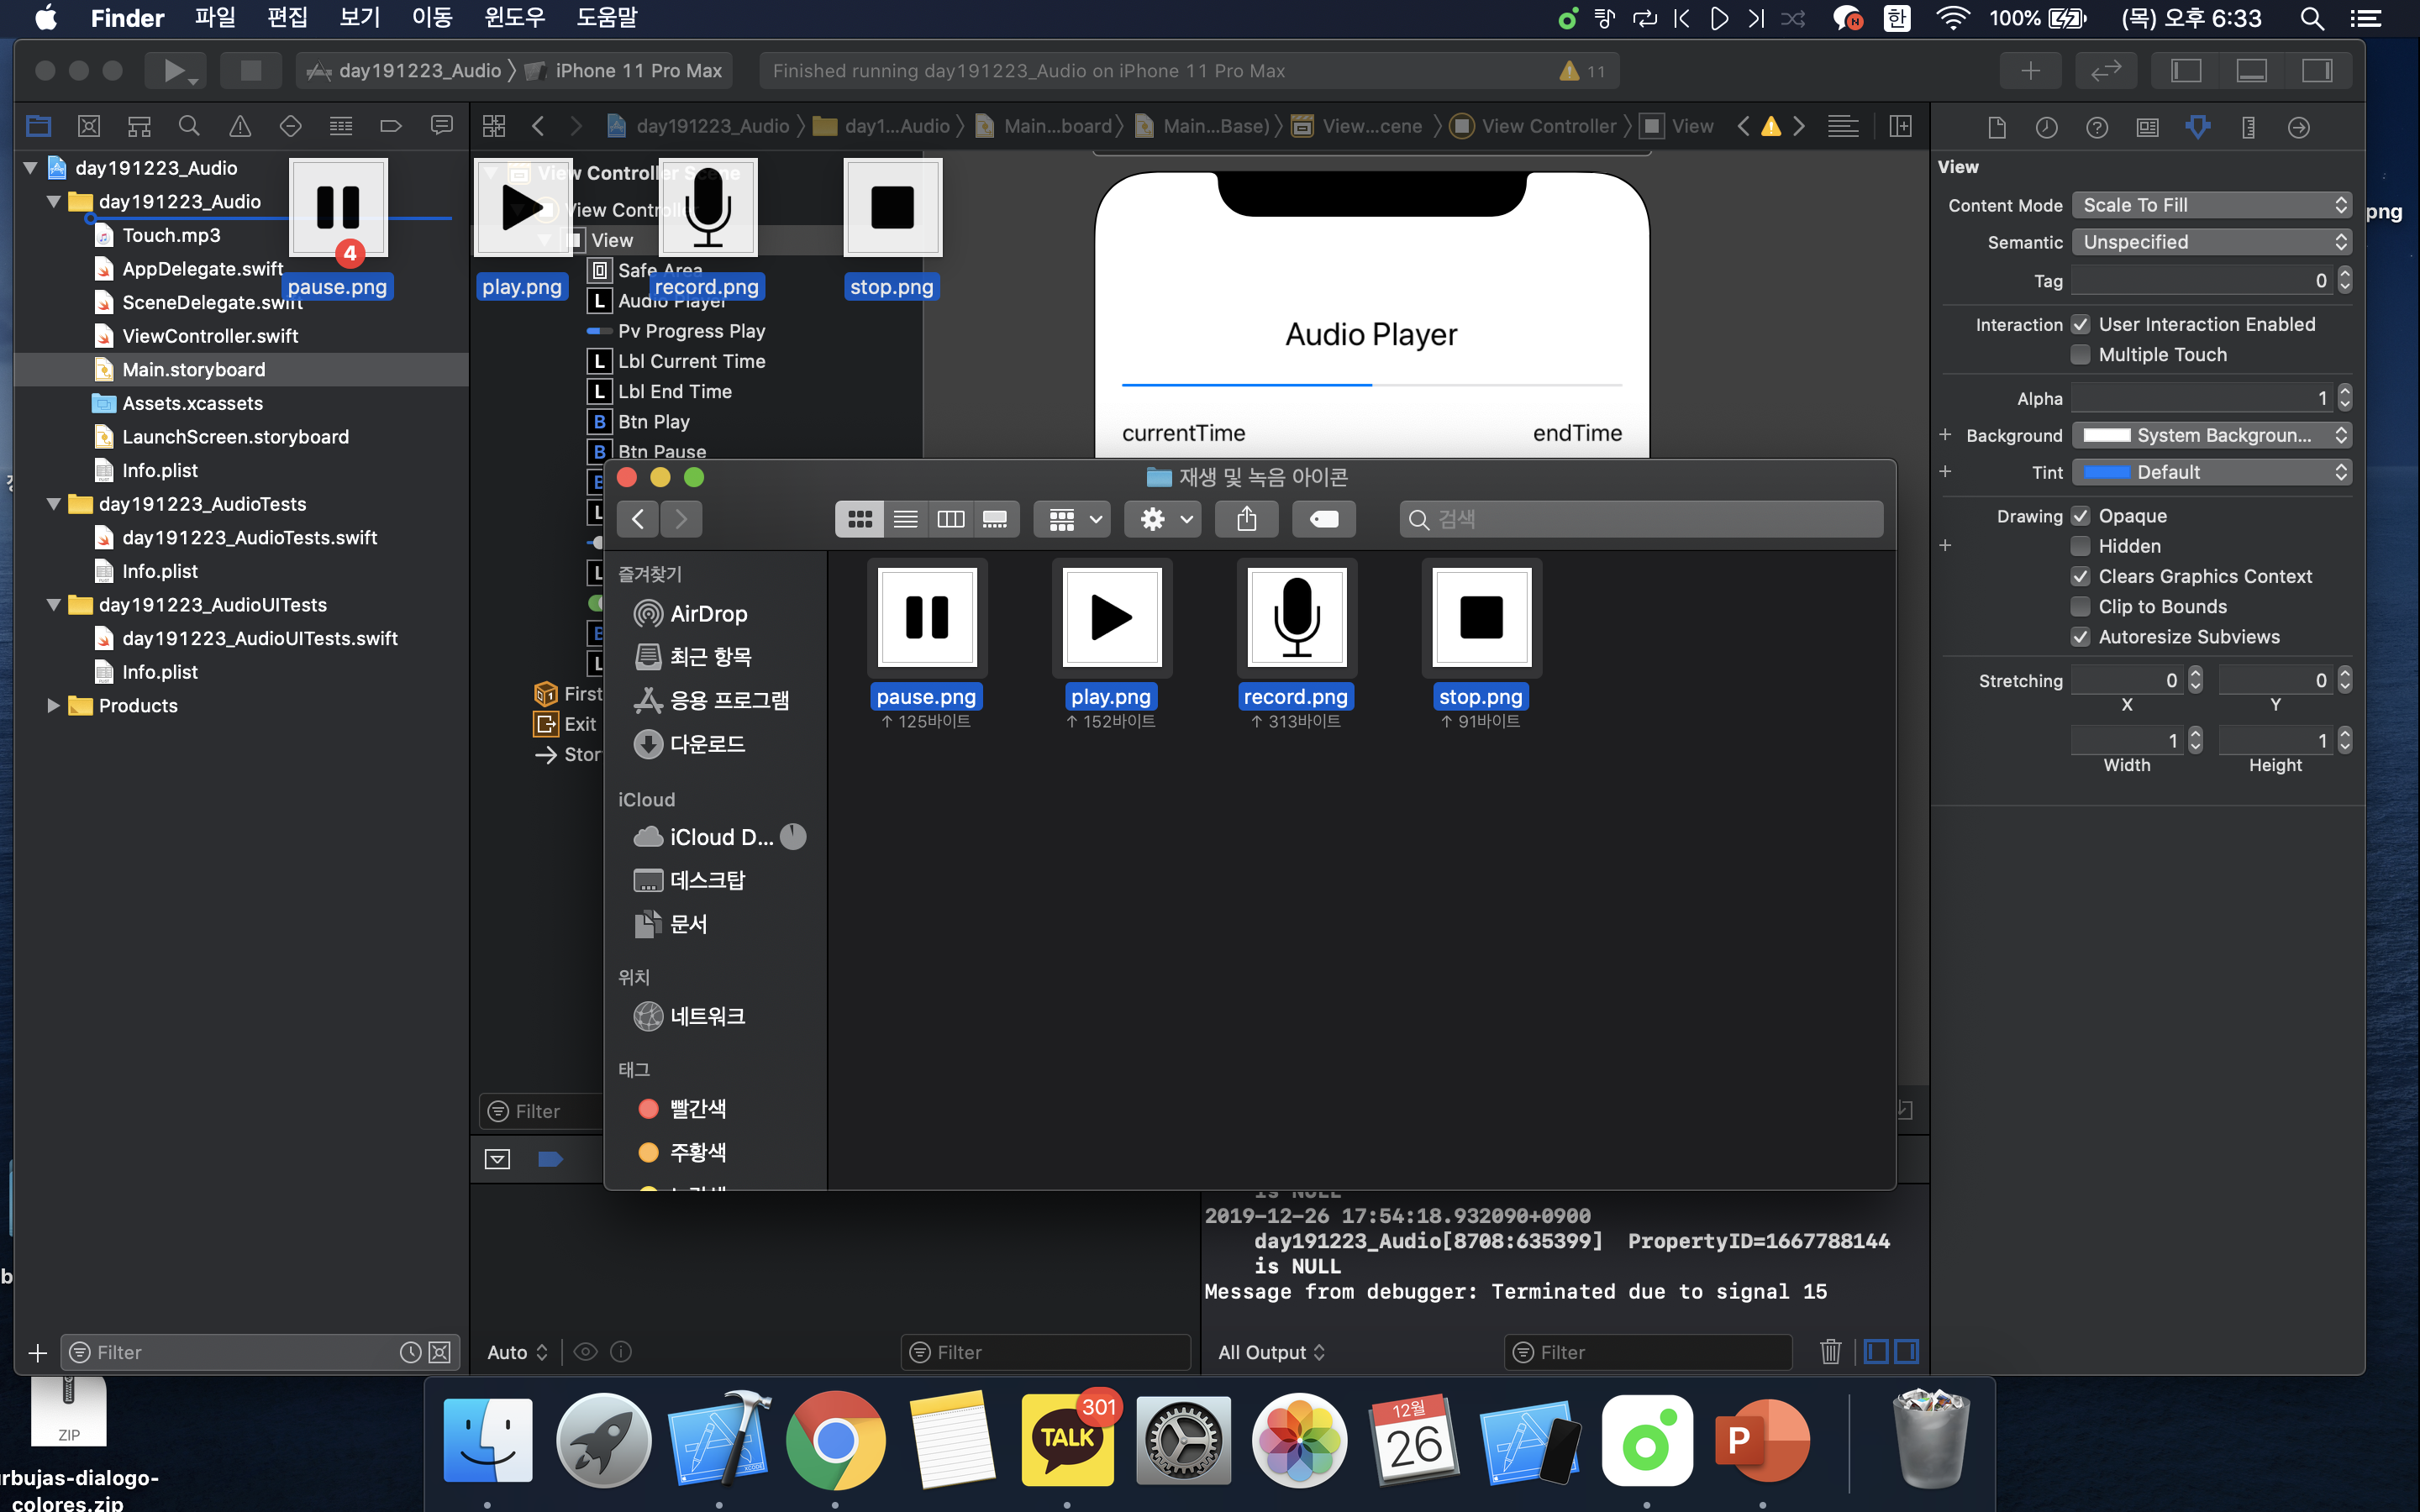2420x1512 pixels.
Task: Open the 윈도우 menu in the menu bar
Action: tap(514, 18)
